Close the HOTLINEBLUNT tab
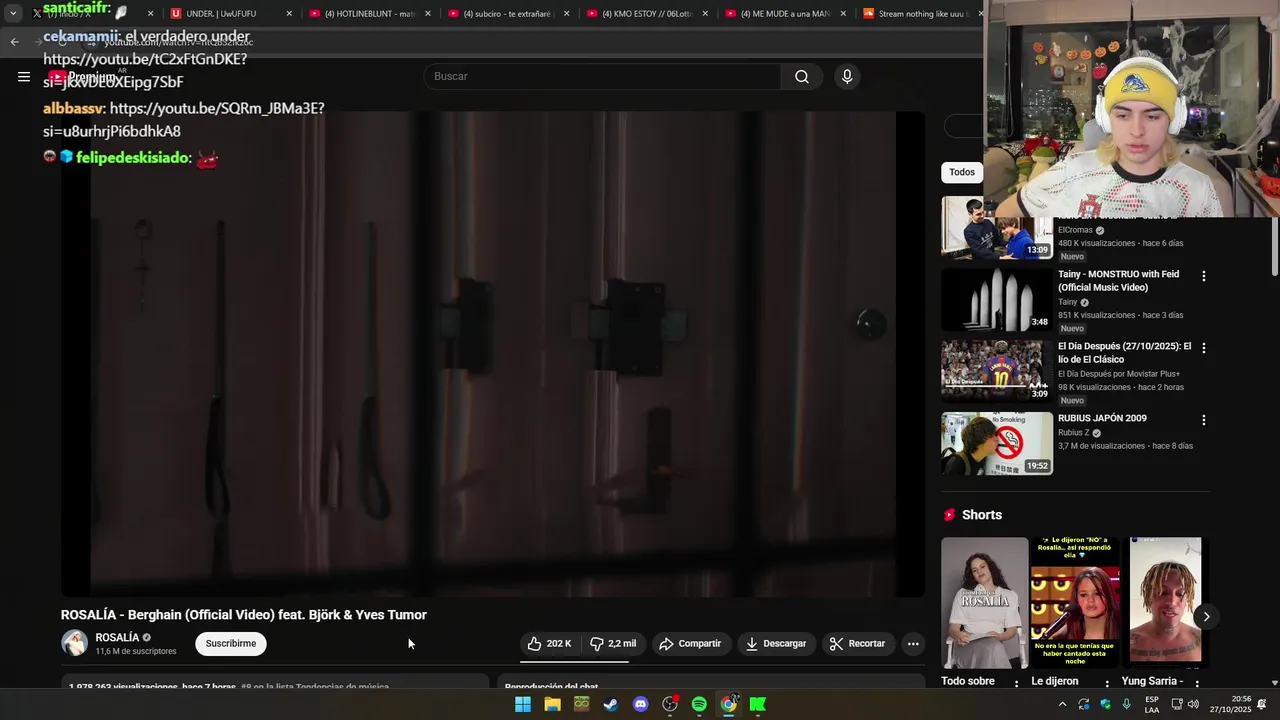This screenshot has height=720, width=1280. 428,14
